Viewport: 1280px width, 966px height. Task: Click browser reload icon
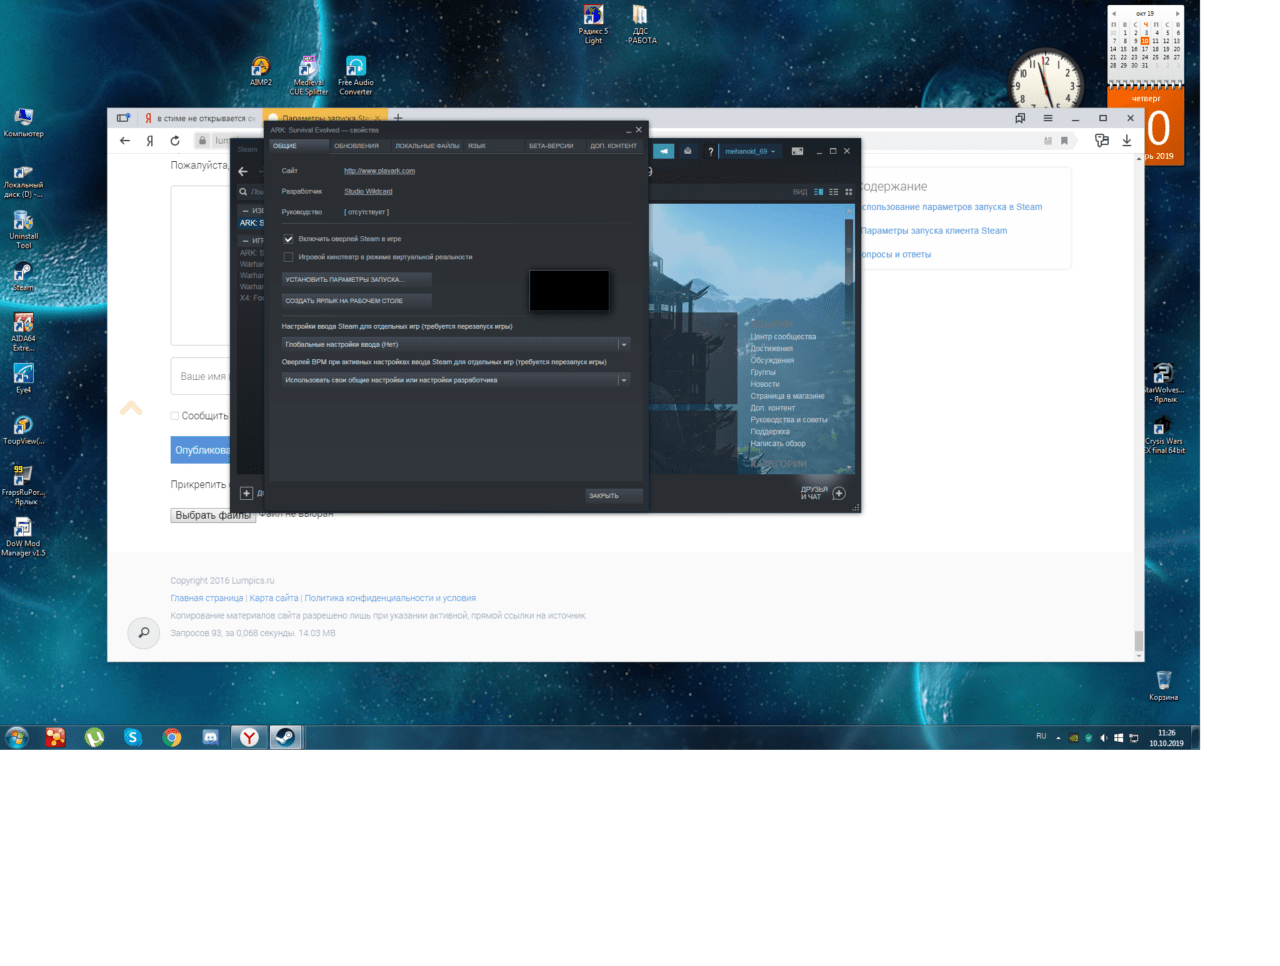(x=175, y=141)
